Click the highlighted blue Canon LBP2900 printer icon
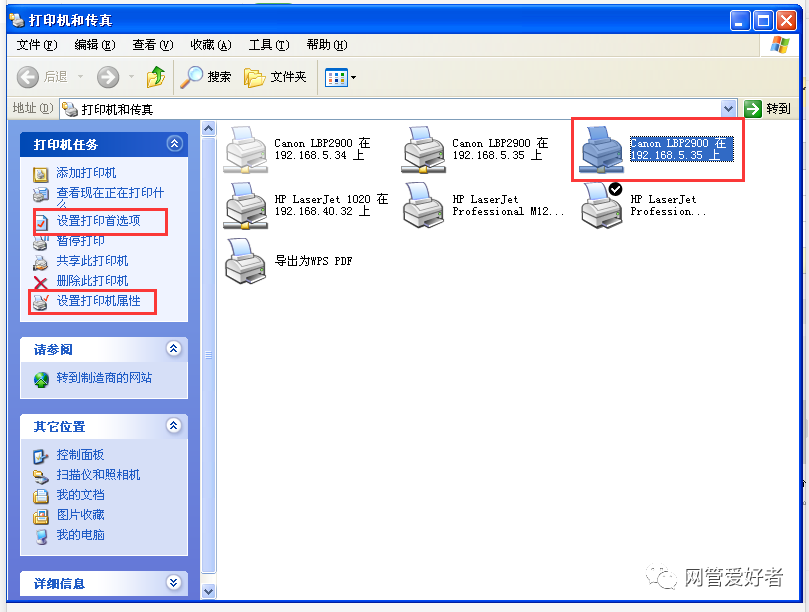 pos(601,150)
